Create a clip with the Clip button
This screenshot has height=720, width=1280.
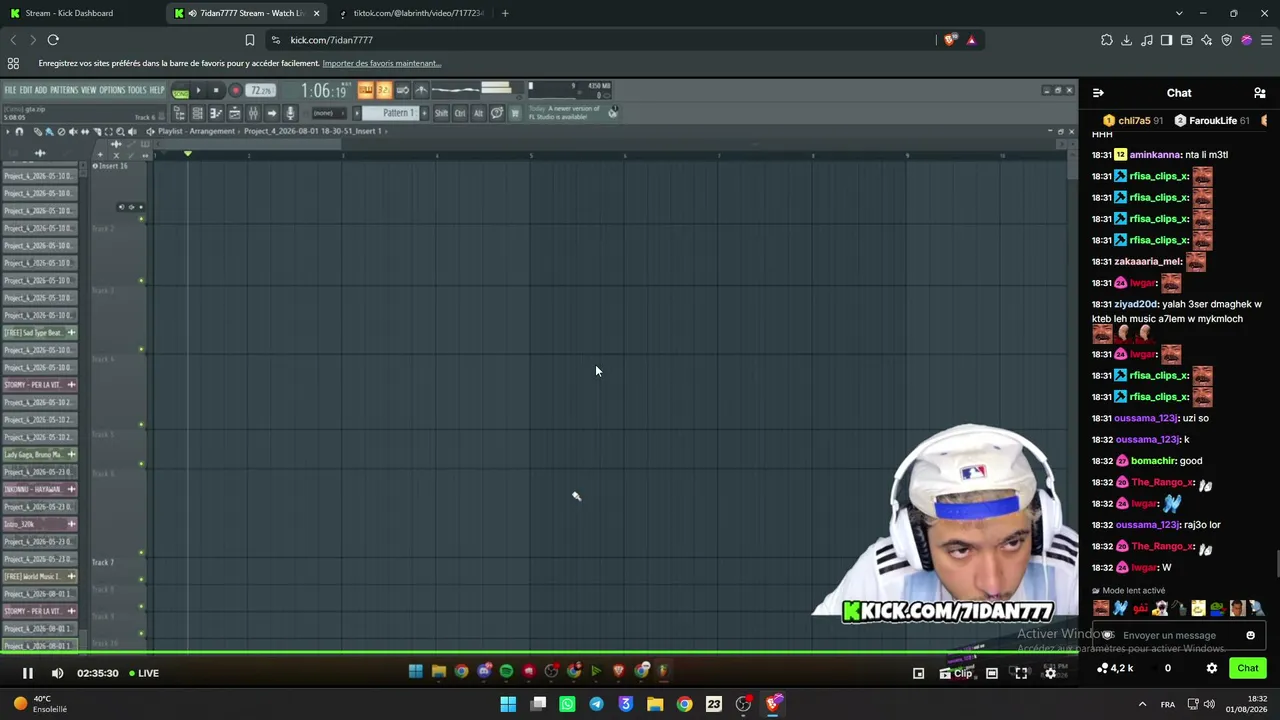pos(956,673)
